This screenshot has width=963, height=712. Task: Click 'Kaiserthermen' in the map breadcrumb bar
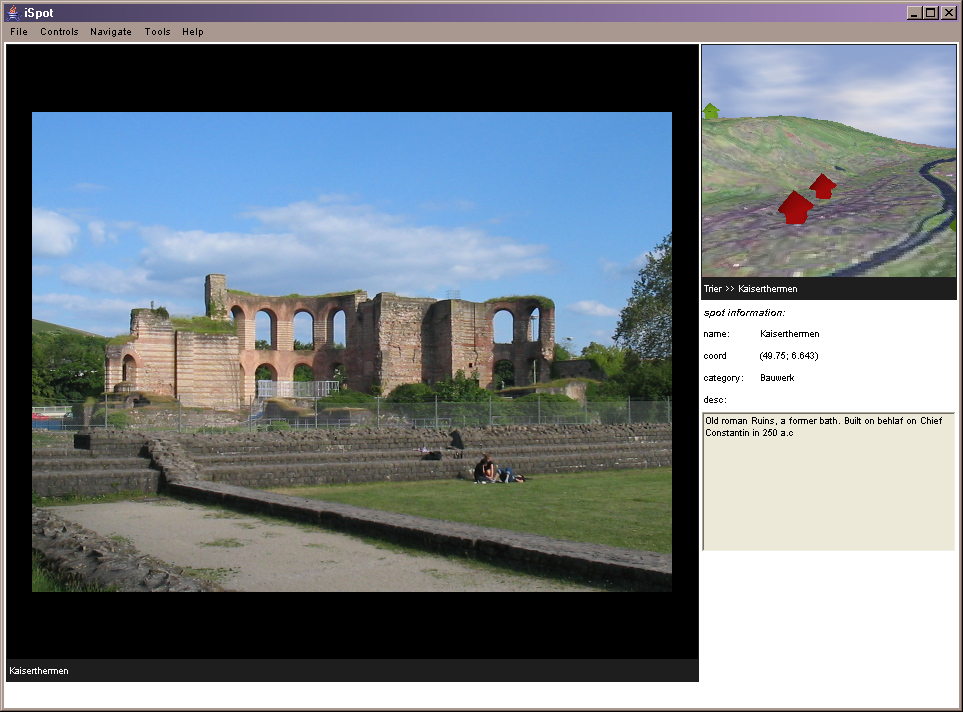pyautogui.click(x=767, y=289)
